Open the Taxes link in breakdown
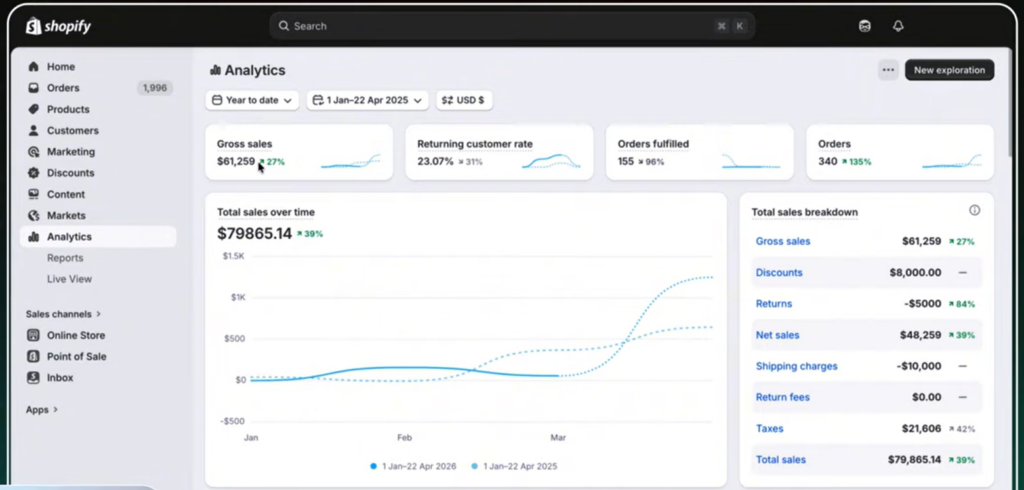 (x=769, y=429)
